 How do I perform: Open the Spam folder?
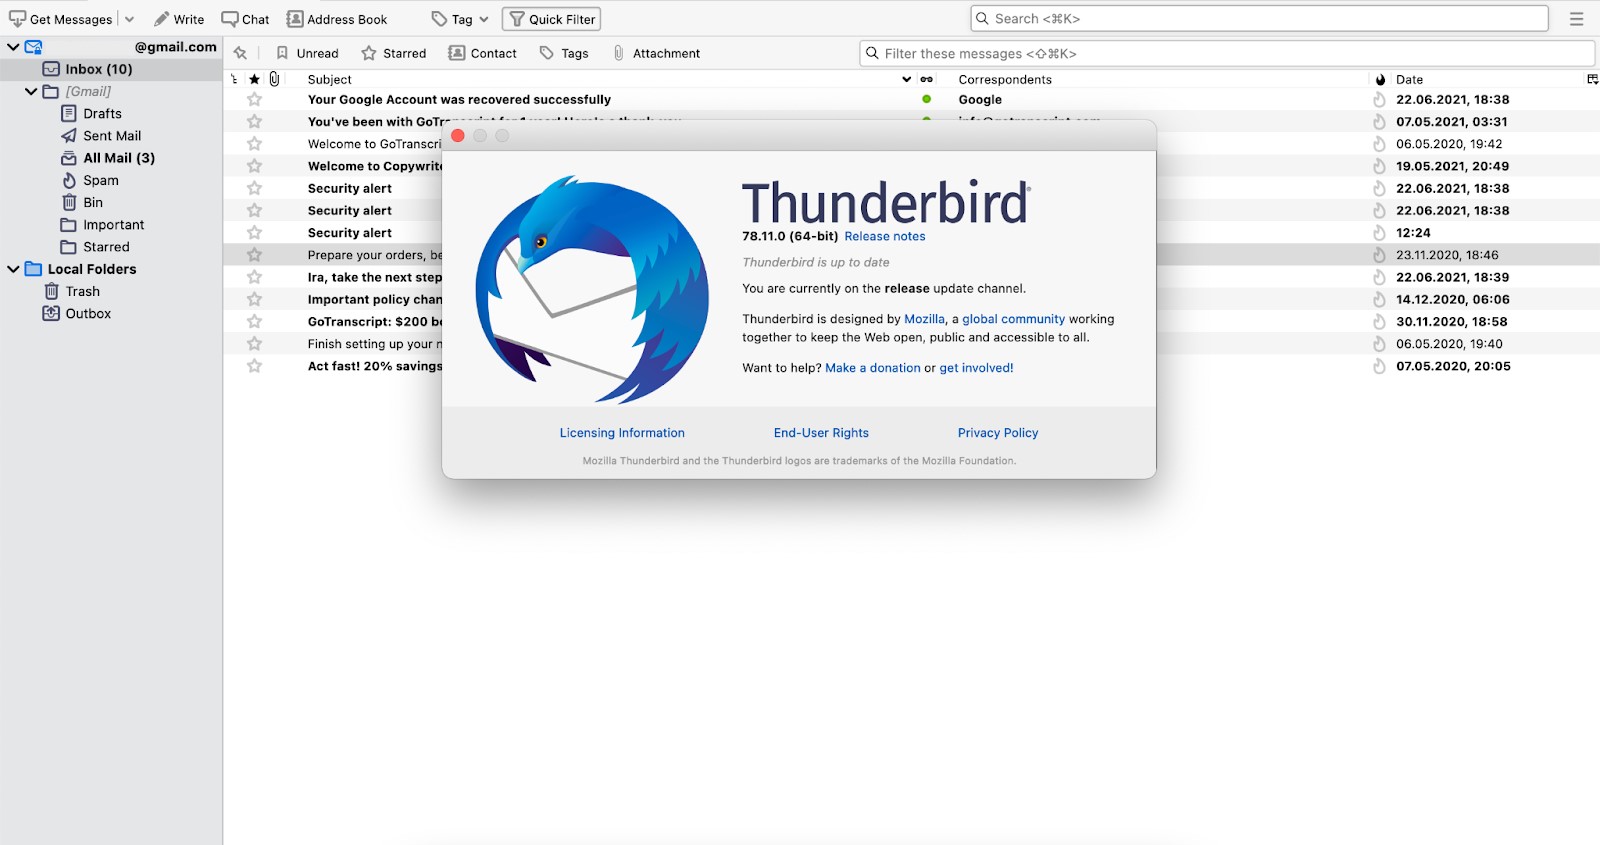point(100,180)
